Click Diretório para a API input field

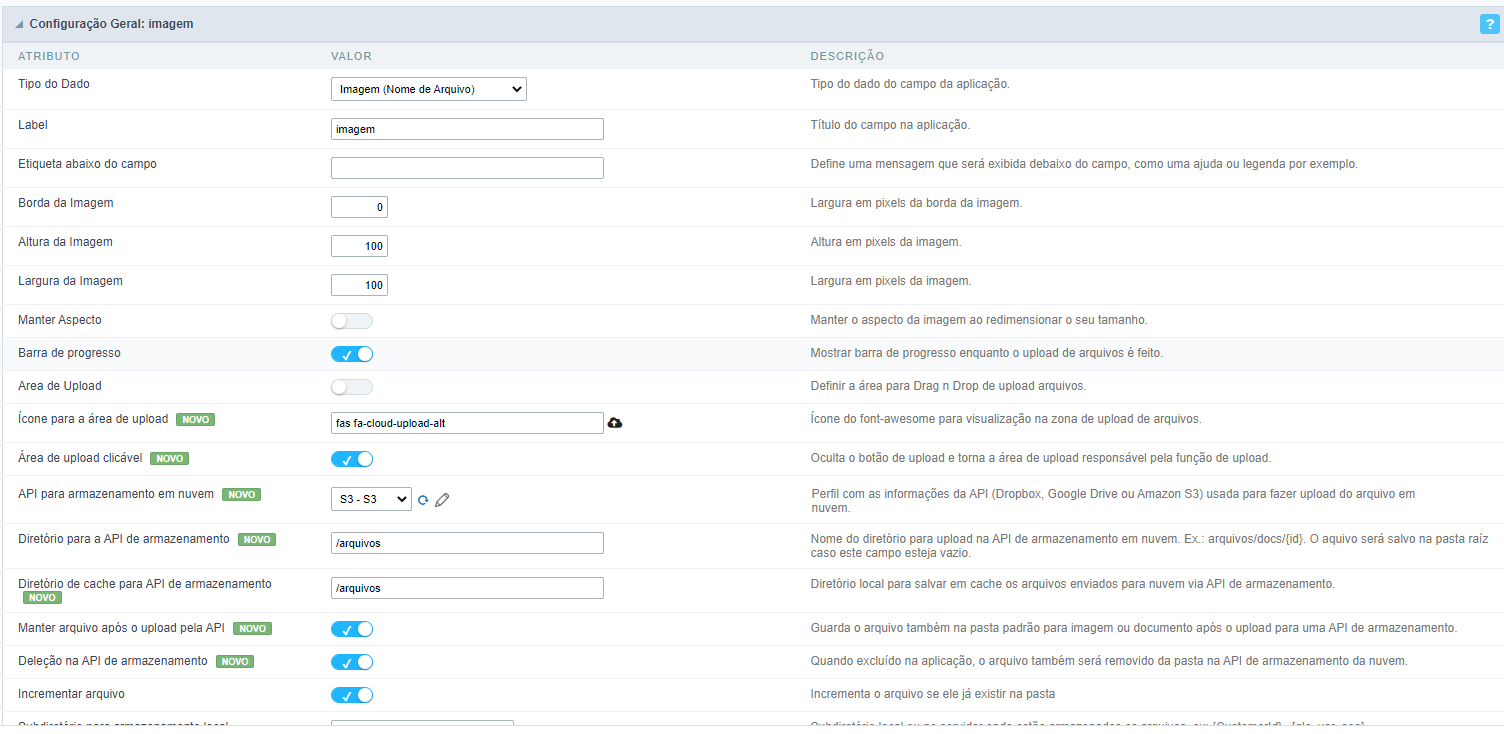point(467,543)
